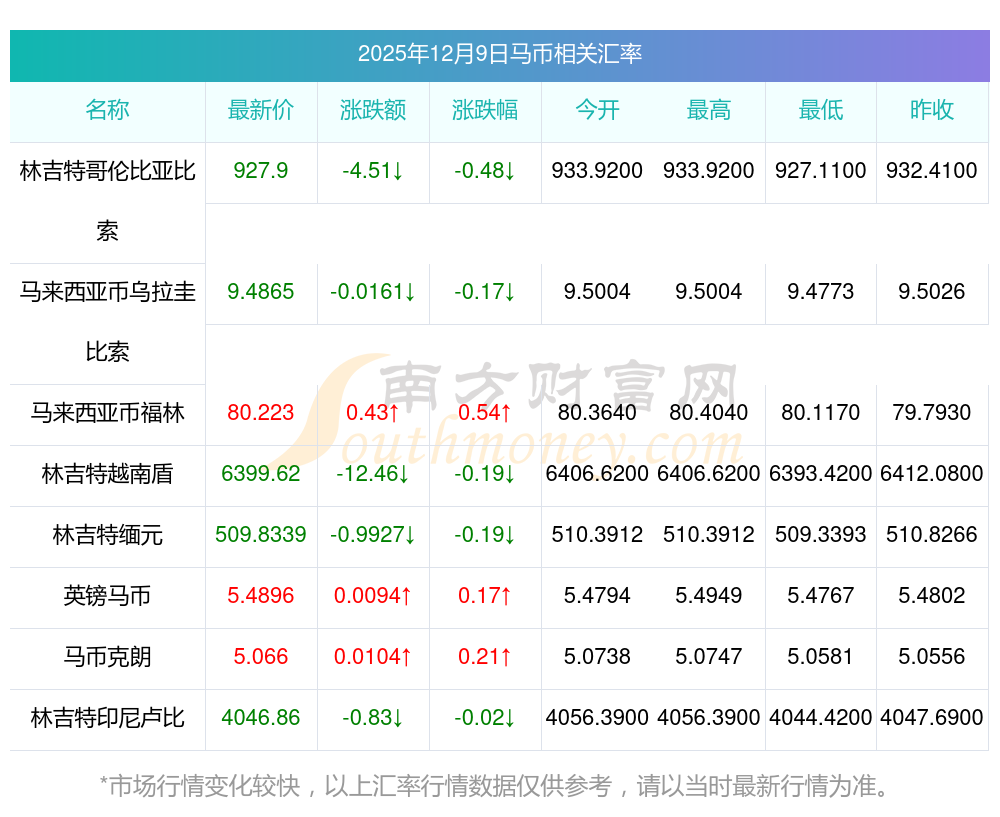This screenshot has height=817, width=1000.
Task: Click the market disclaimer footnote text
Action: [x=495, y=786]
